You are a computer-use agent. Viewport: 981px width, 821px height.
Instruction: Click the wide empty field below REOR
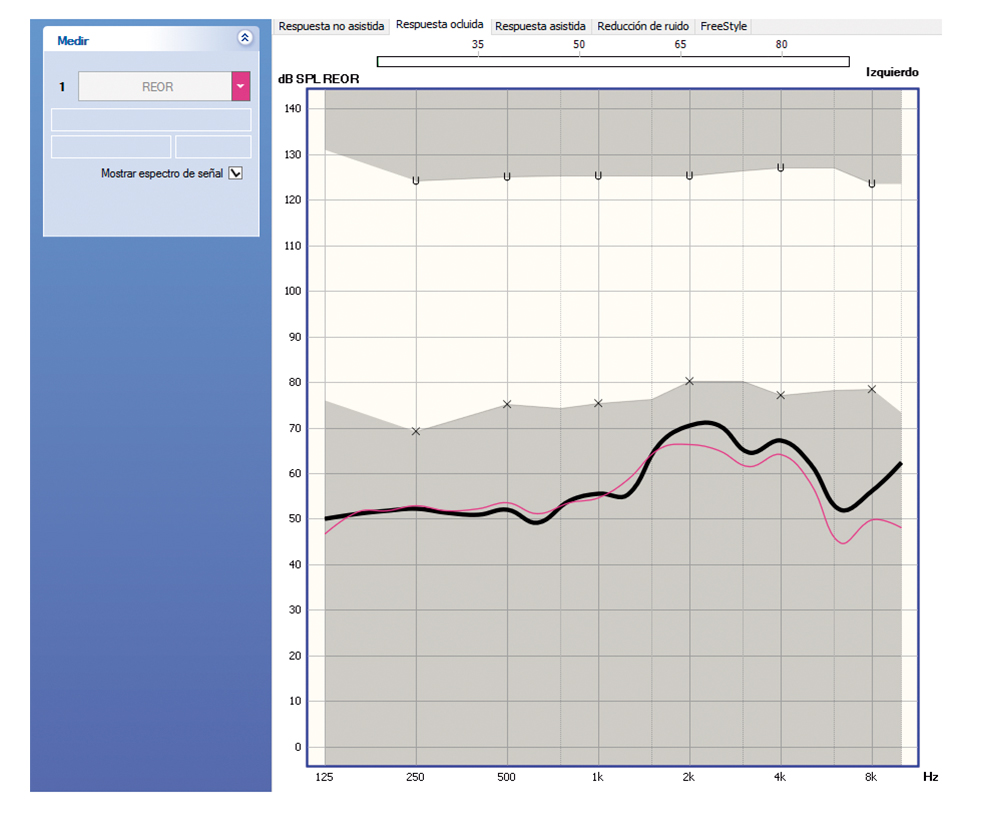[151, 120]
